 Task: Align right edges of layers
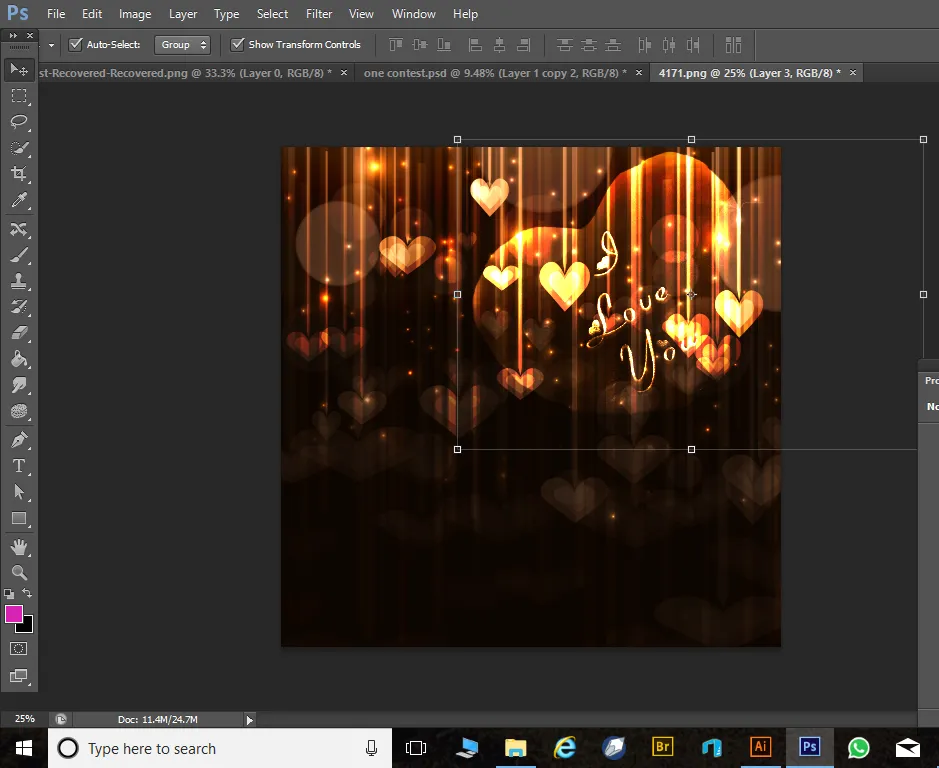(x=523, y=45)
